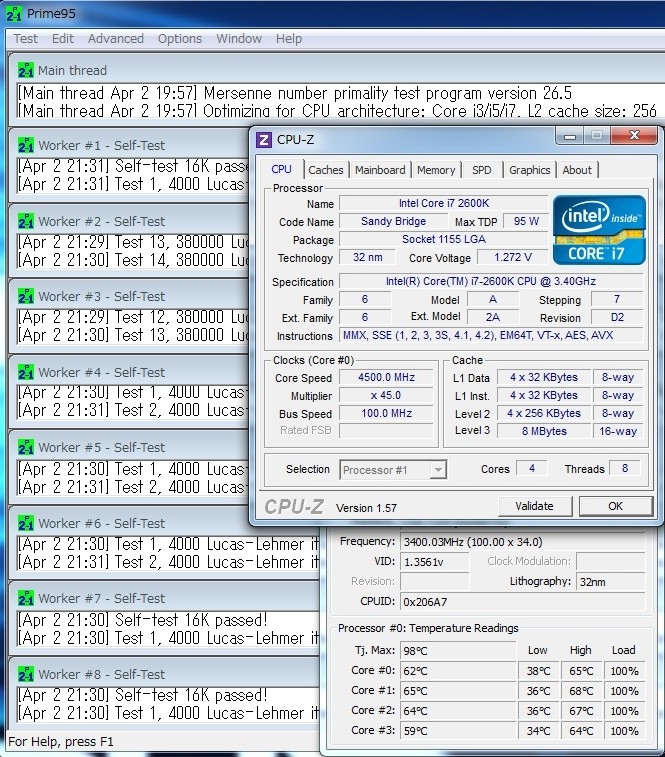
Task: Click the Lithography value 32nm
Action: 610,582
